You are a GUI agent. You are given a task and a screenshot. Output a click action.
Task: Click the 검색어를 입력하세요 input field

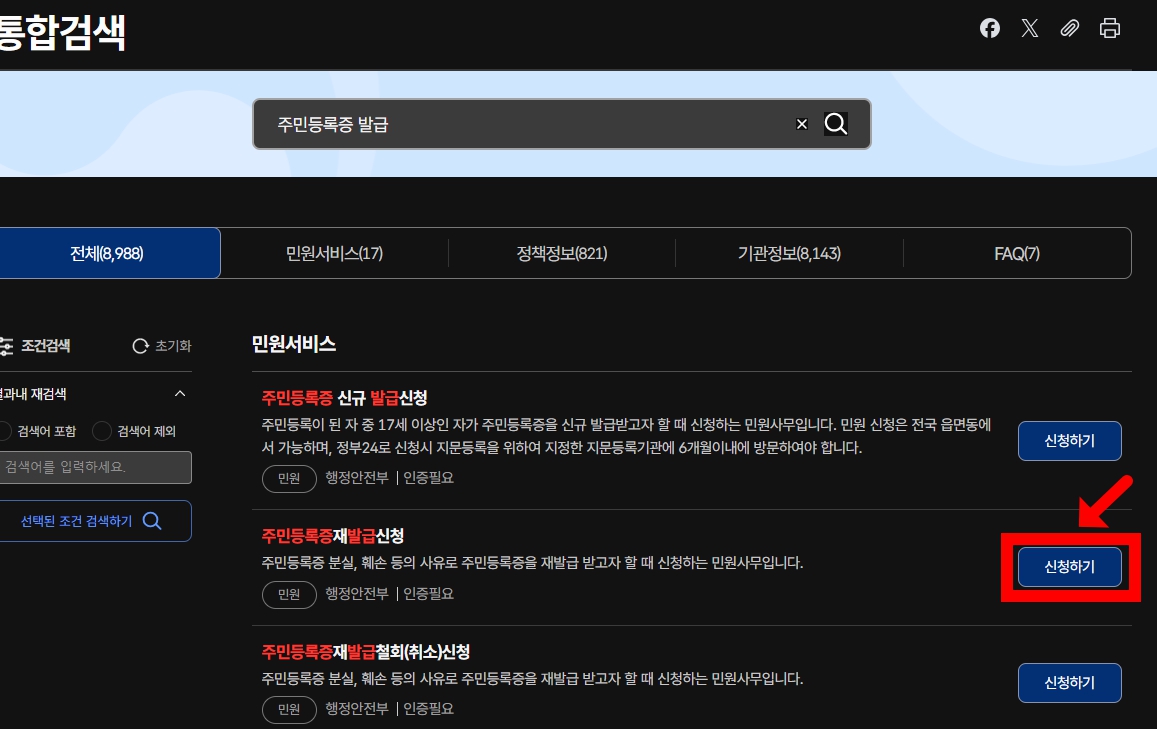click(x=95, y=467)
